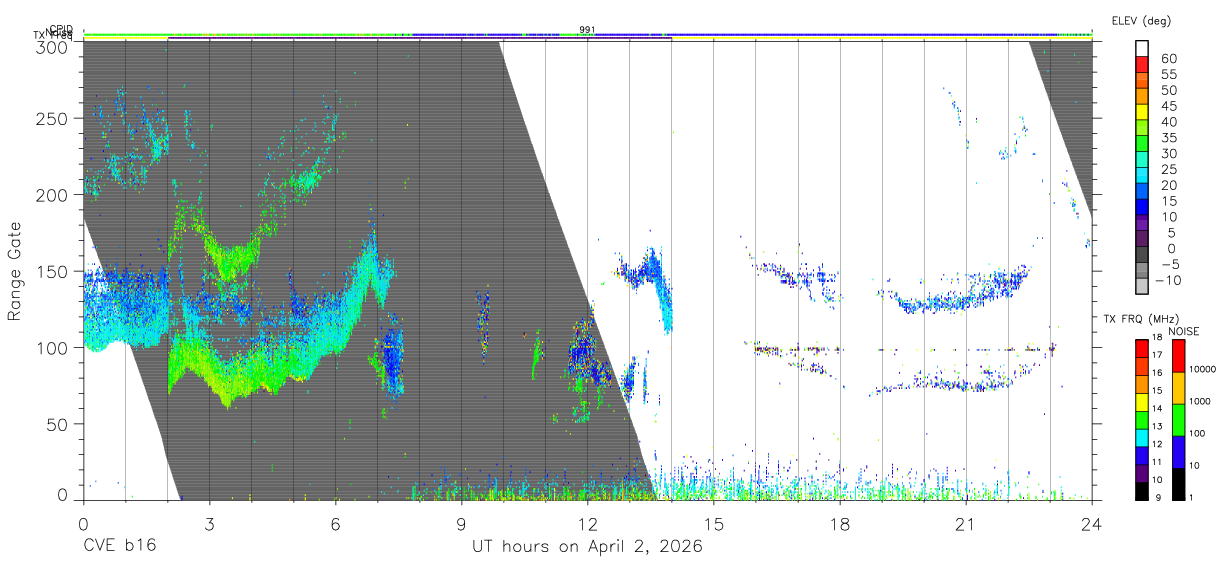Pick the orange segment of the NOISE bar

(1179, 387)
